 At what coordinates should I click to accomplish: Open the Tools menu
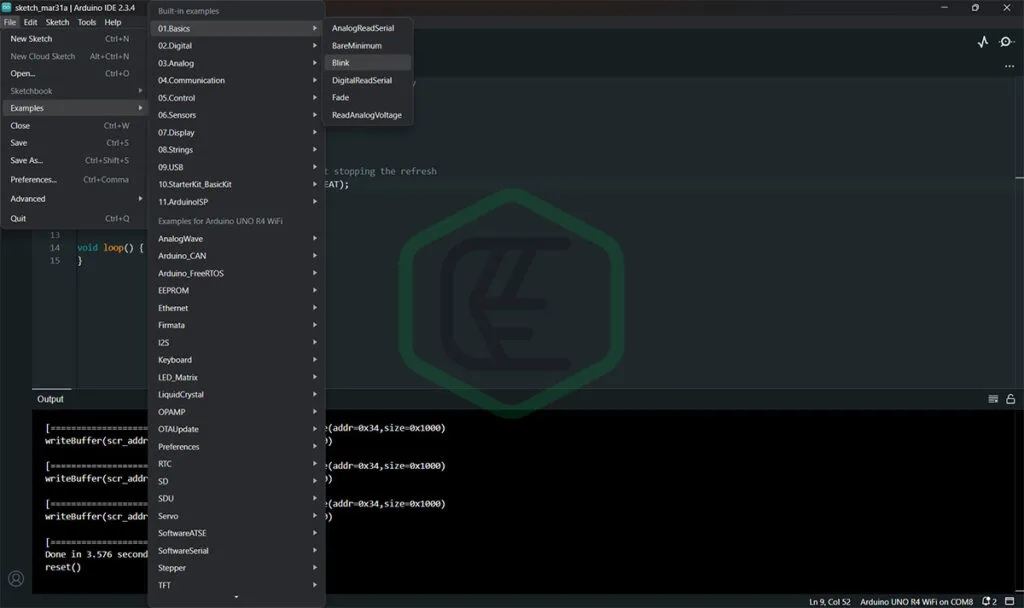coord(87,22)
